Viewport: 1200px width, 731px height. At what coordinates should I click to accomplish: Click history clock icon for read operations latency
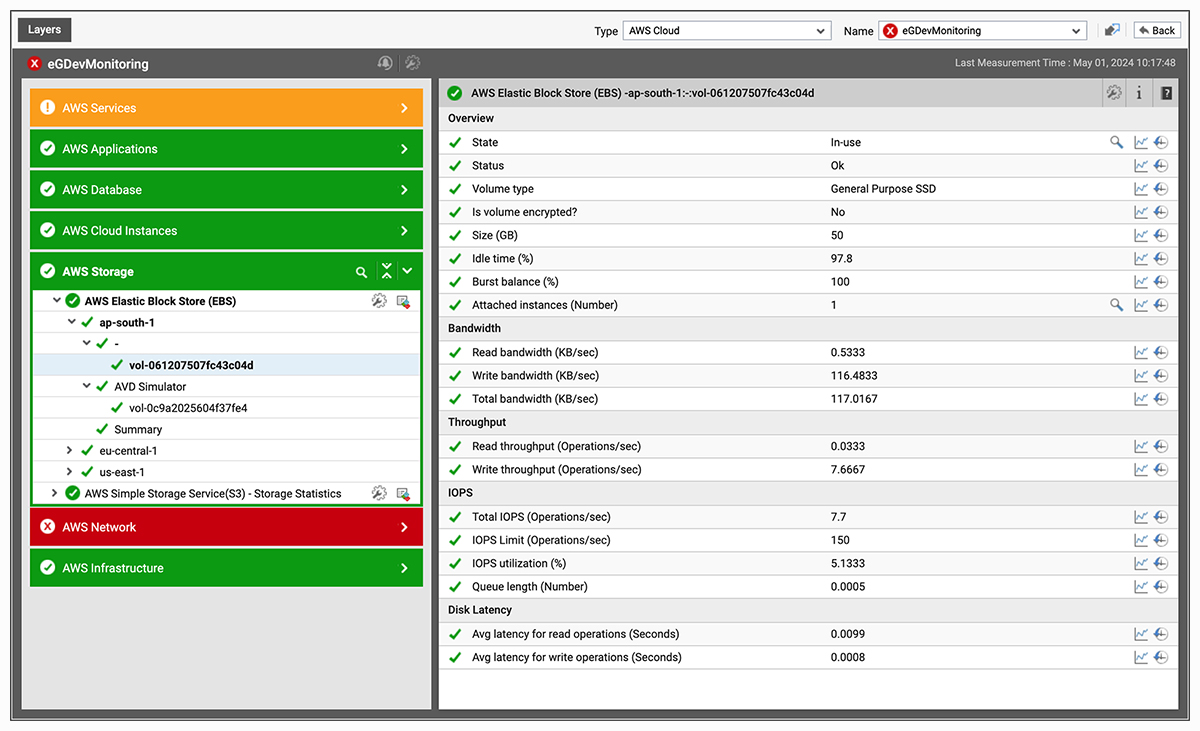pyautogui.click(x=1161, y=634)
